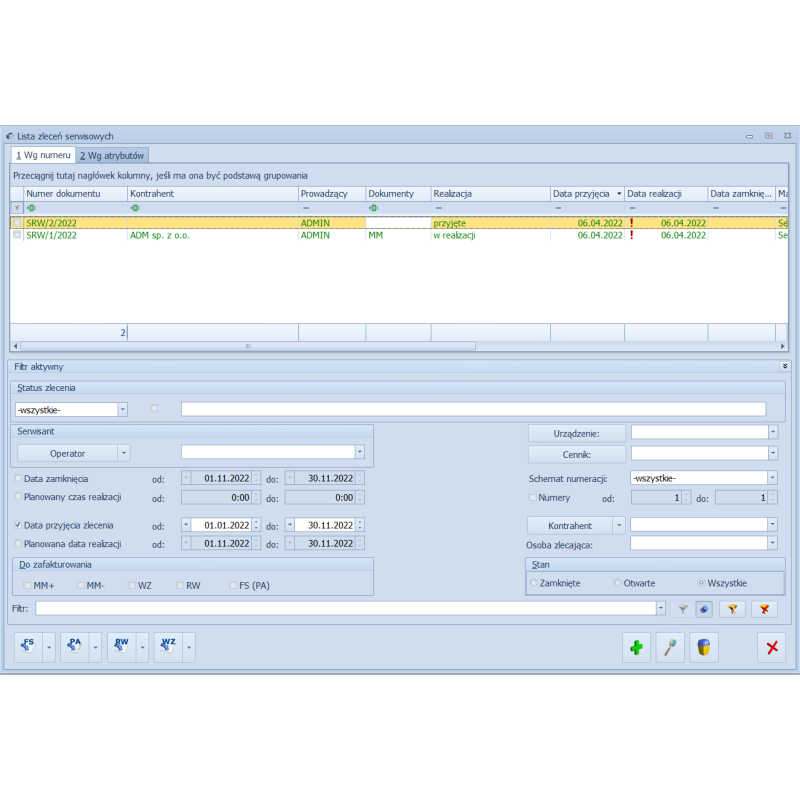
Task: Click the FS invoice generation icon
Action: 28,647
